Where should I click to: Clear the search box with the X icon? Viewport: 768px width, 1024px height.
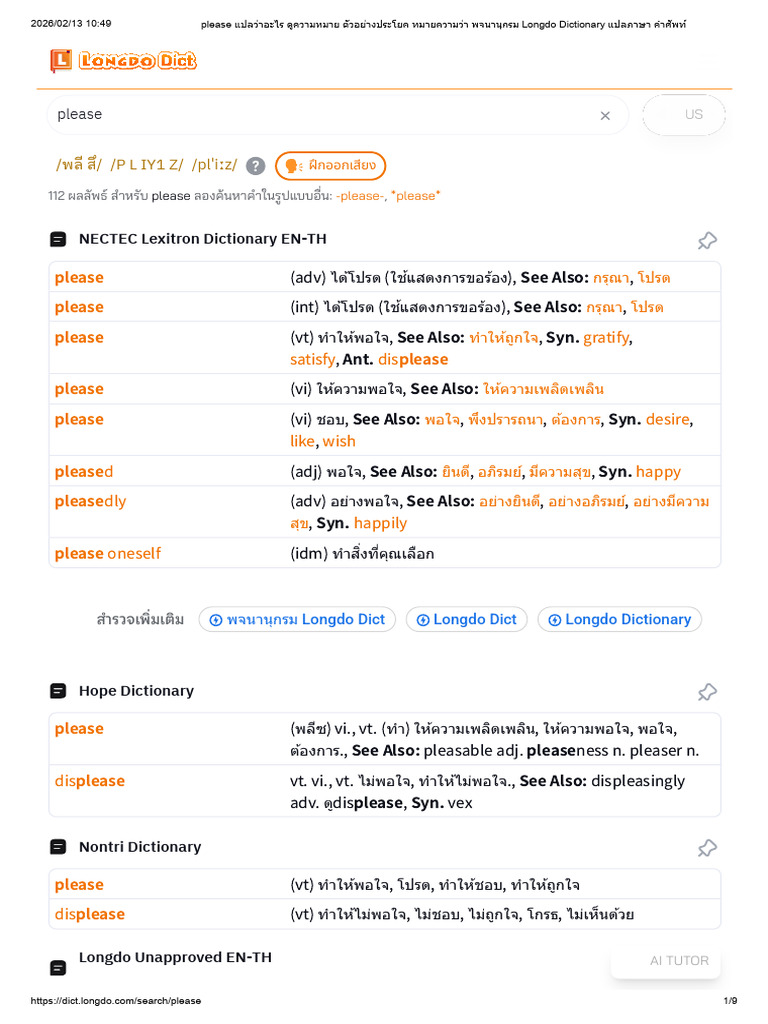pos(605,115)
